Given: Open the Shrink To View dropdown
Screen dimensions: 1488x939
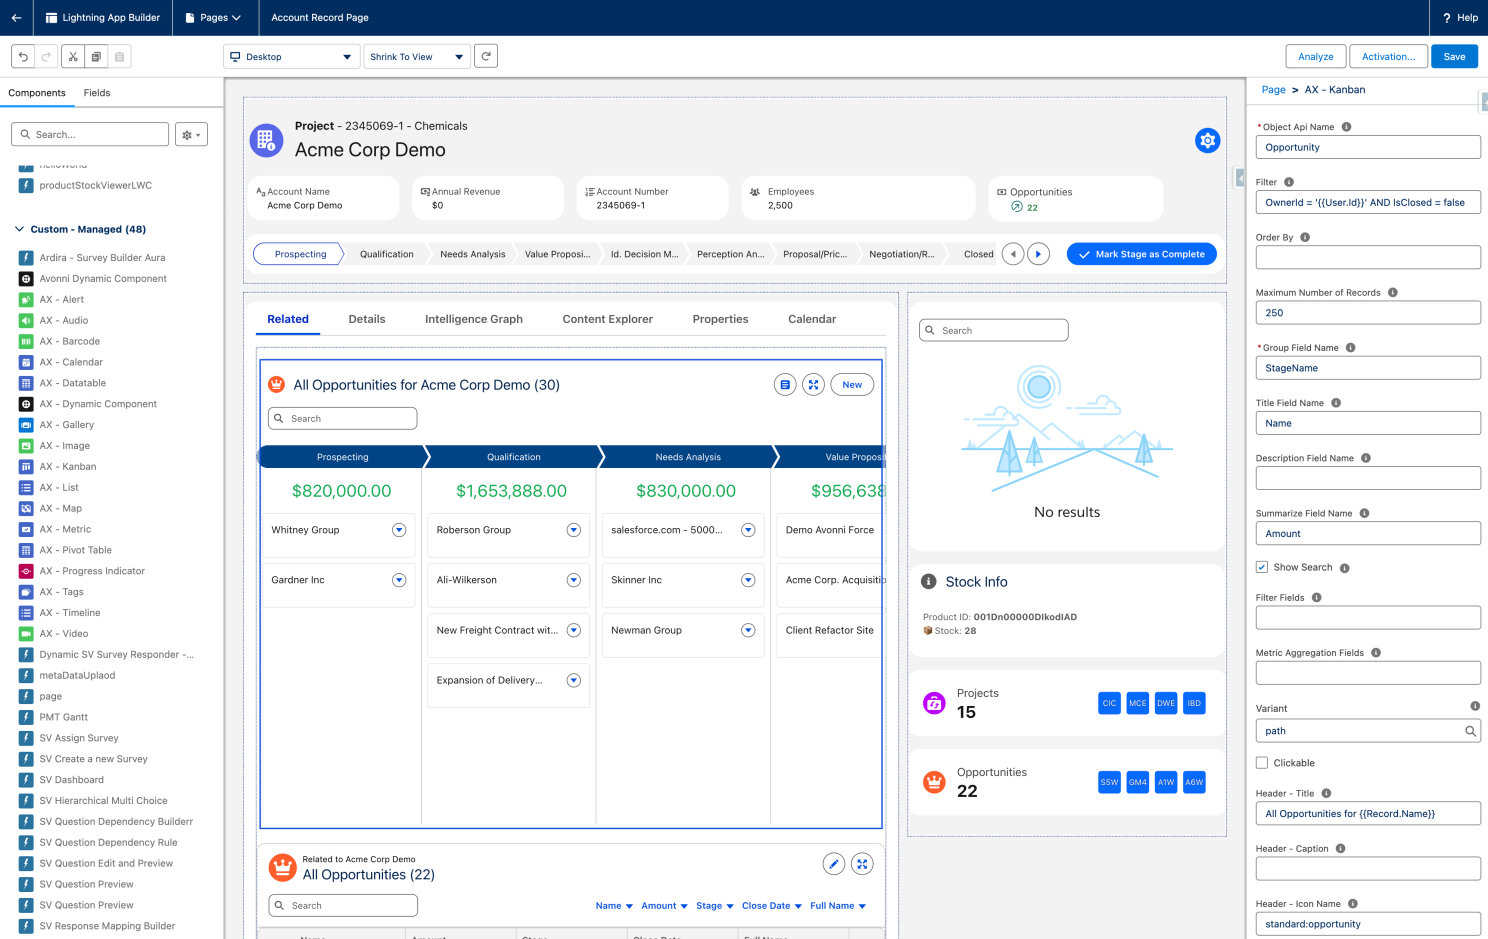Looking at the screenshot, I should (x=416, y=57).
